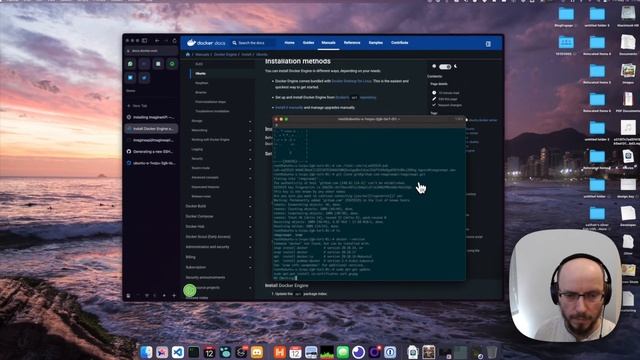Open the Home tab in docs header
This screenshot has height=360, width=640.
pyautogui.click(x=289, y=43)
